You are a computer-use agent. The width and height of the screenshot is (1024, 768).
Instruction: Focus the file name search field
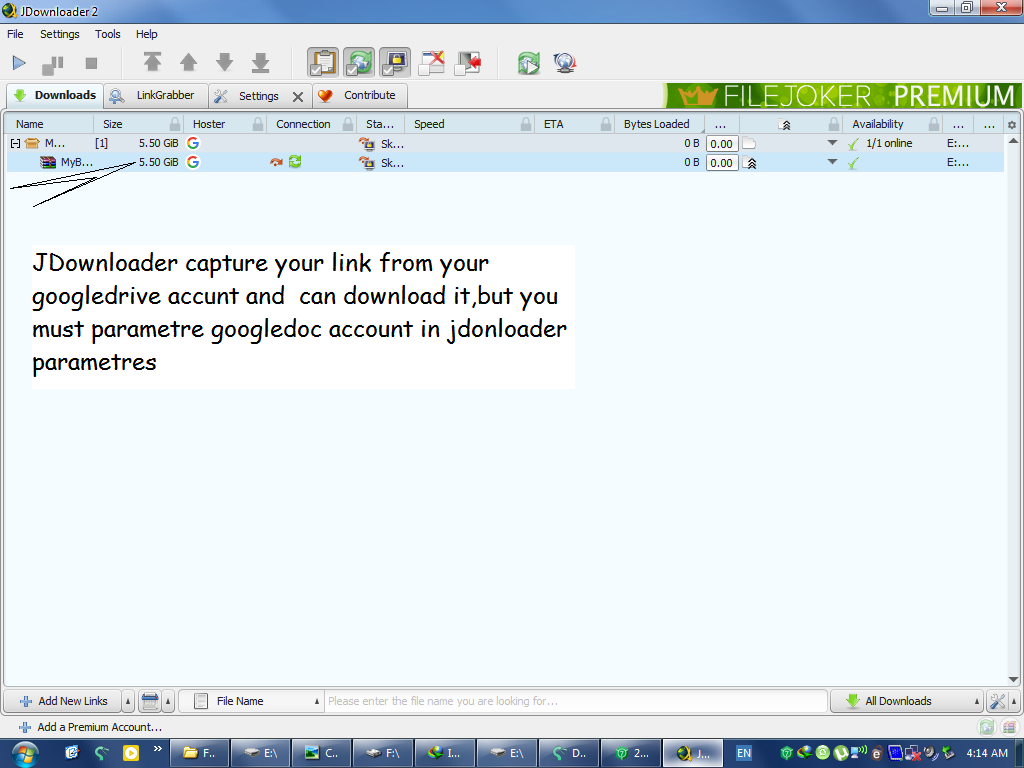[576, 701]
